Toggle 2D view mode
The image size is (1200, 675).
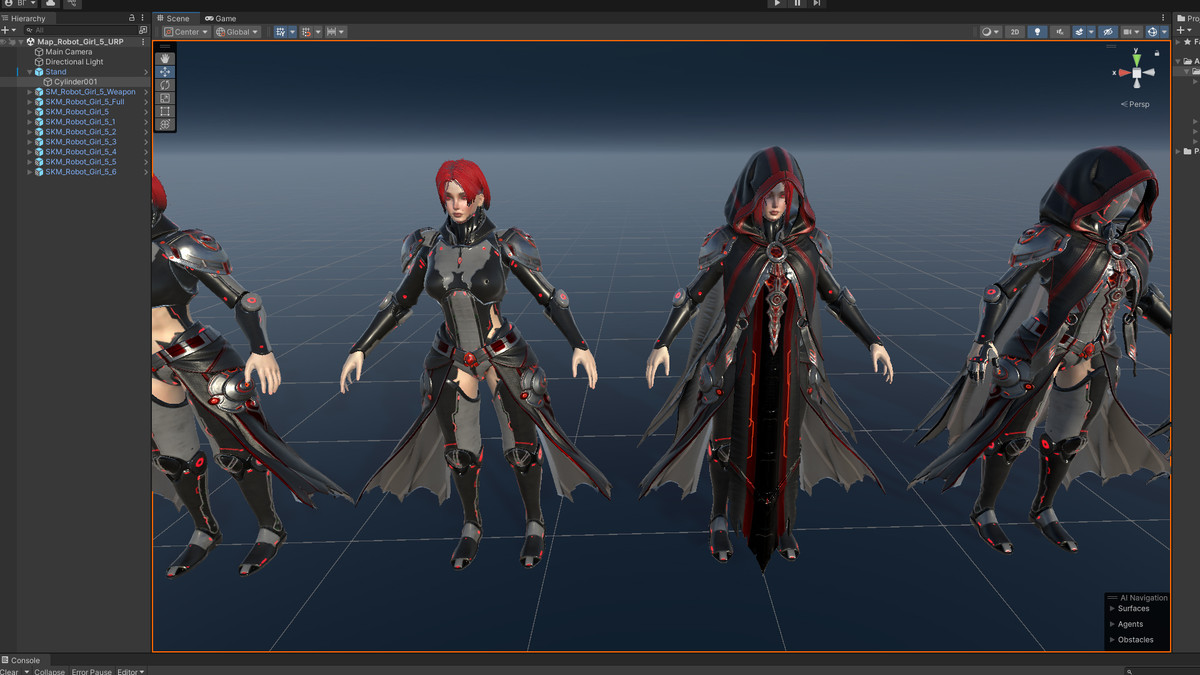[1015, 32]
